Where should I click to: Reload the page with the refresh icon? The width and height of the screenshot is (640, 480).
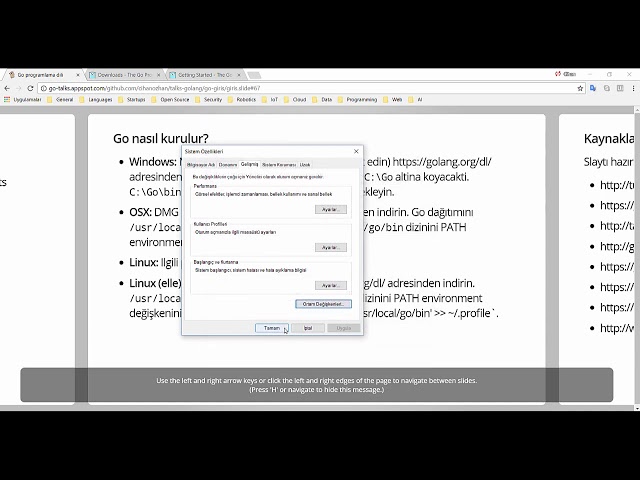[x=30, y=88]
